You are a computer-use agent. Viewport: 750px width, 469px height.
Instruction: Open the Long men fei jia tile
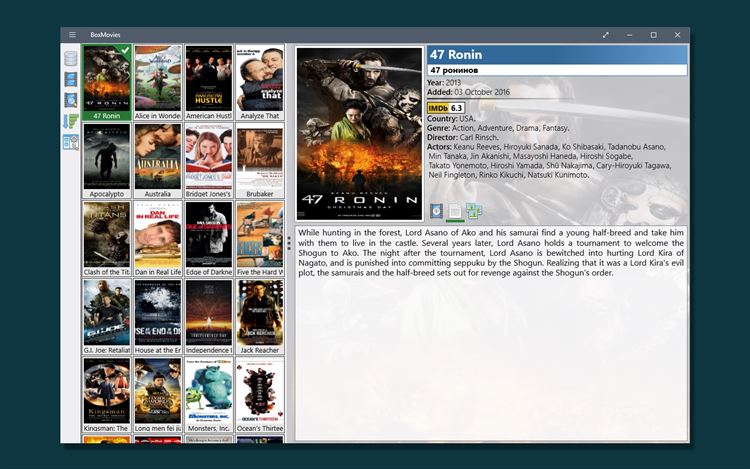pyautogui.click(x=158, y=395)
